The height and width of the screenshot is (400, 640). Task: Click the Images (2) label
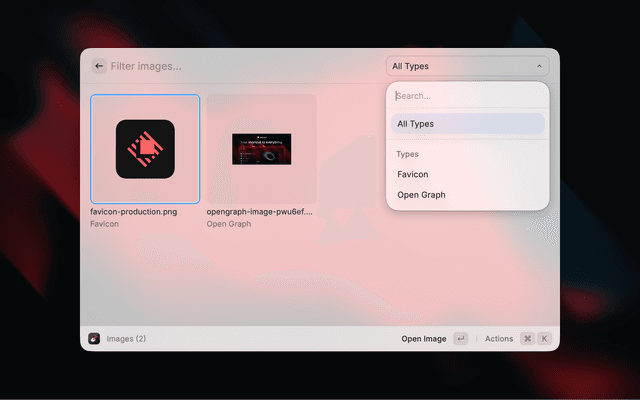point(126,339)
